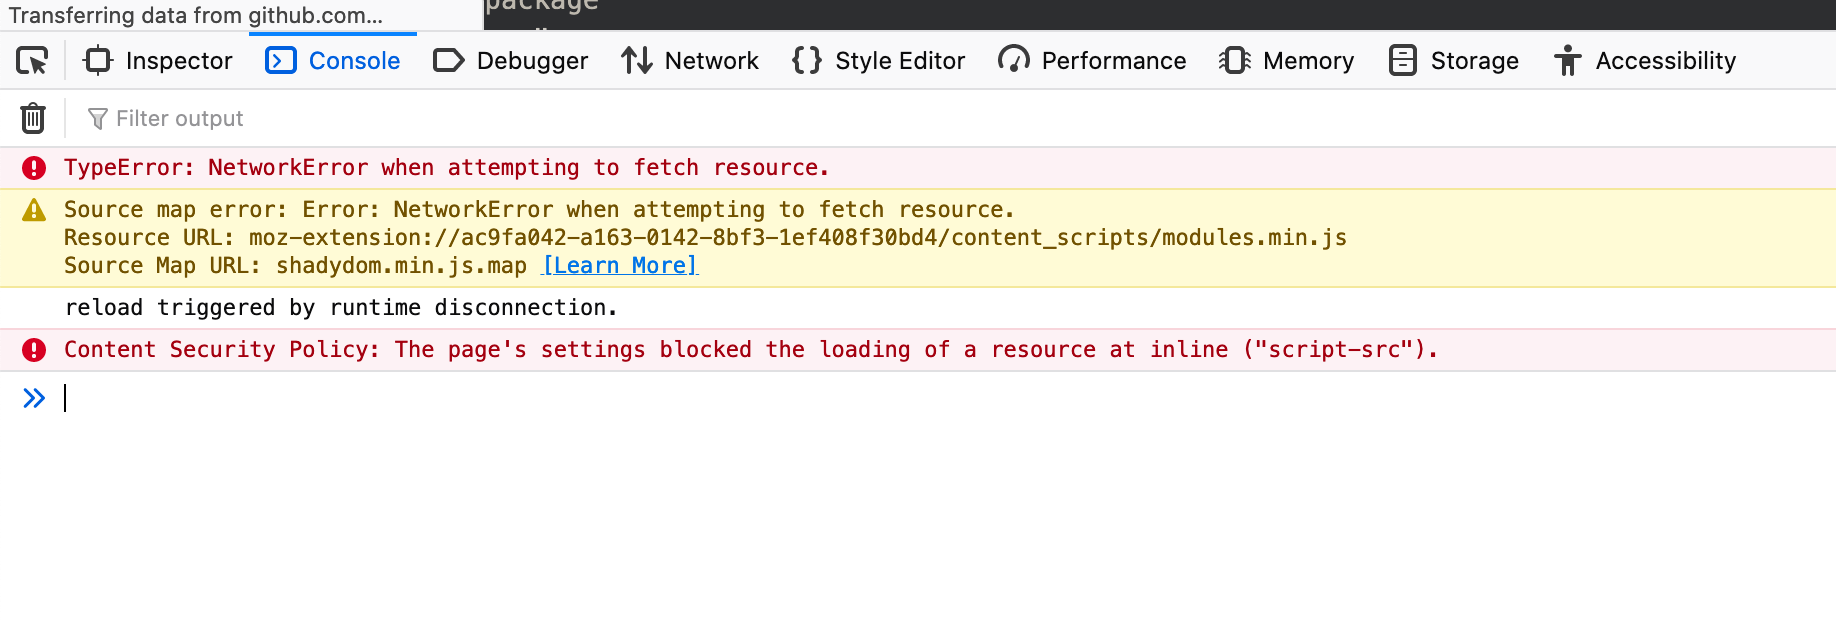Click the red error icon beside the TypeError
Viewport: 1836px width, 622px height.
click(x=33, y=167)
